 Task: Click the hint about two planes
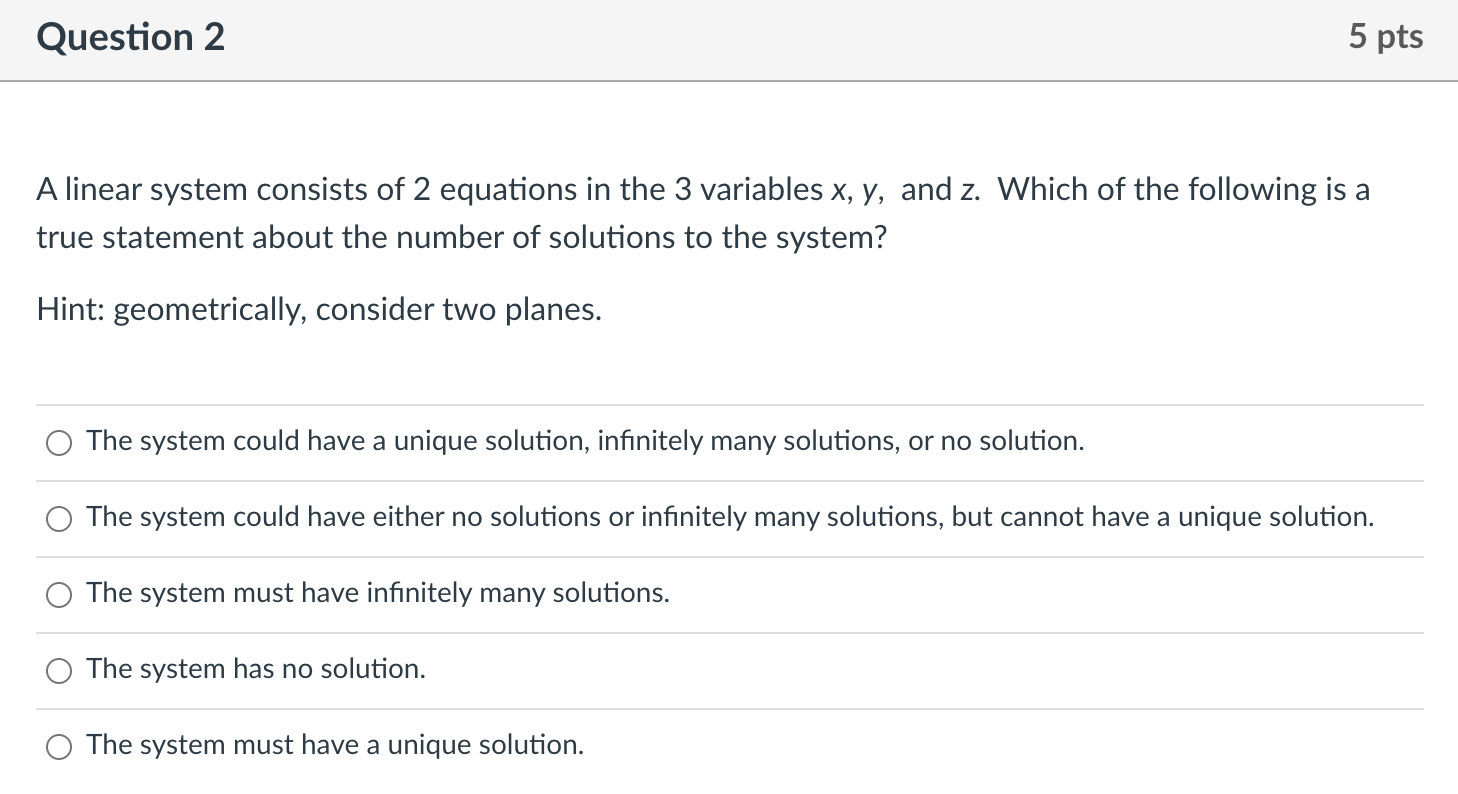pos(318,309)
